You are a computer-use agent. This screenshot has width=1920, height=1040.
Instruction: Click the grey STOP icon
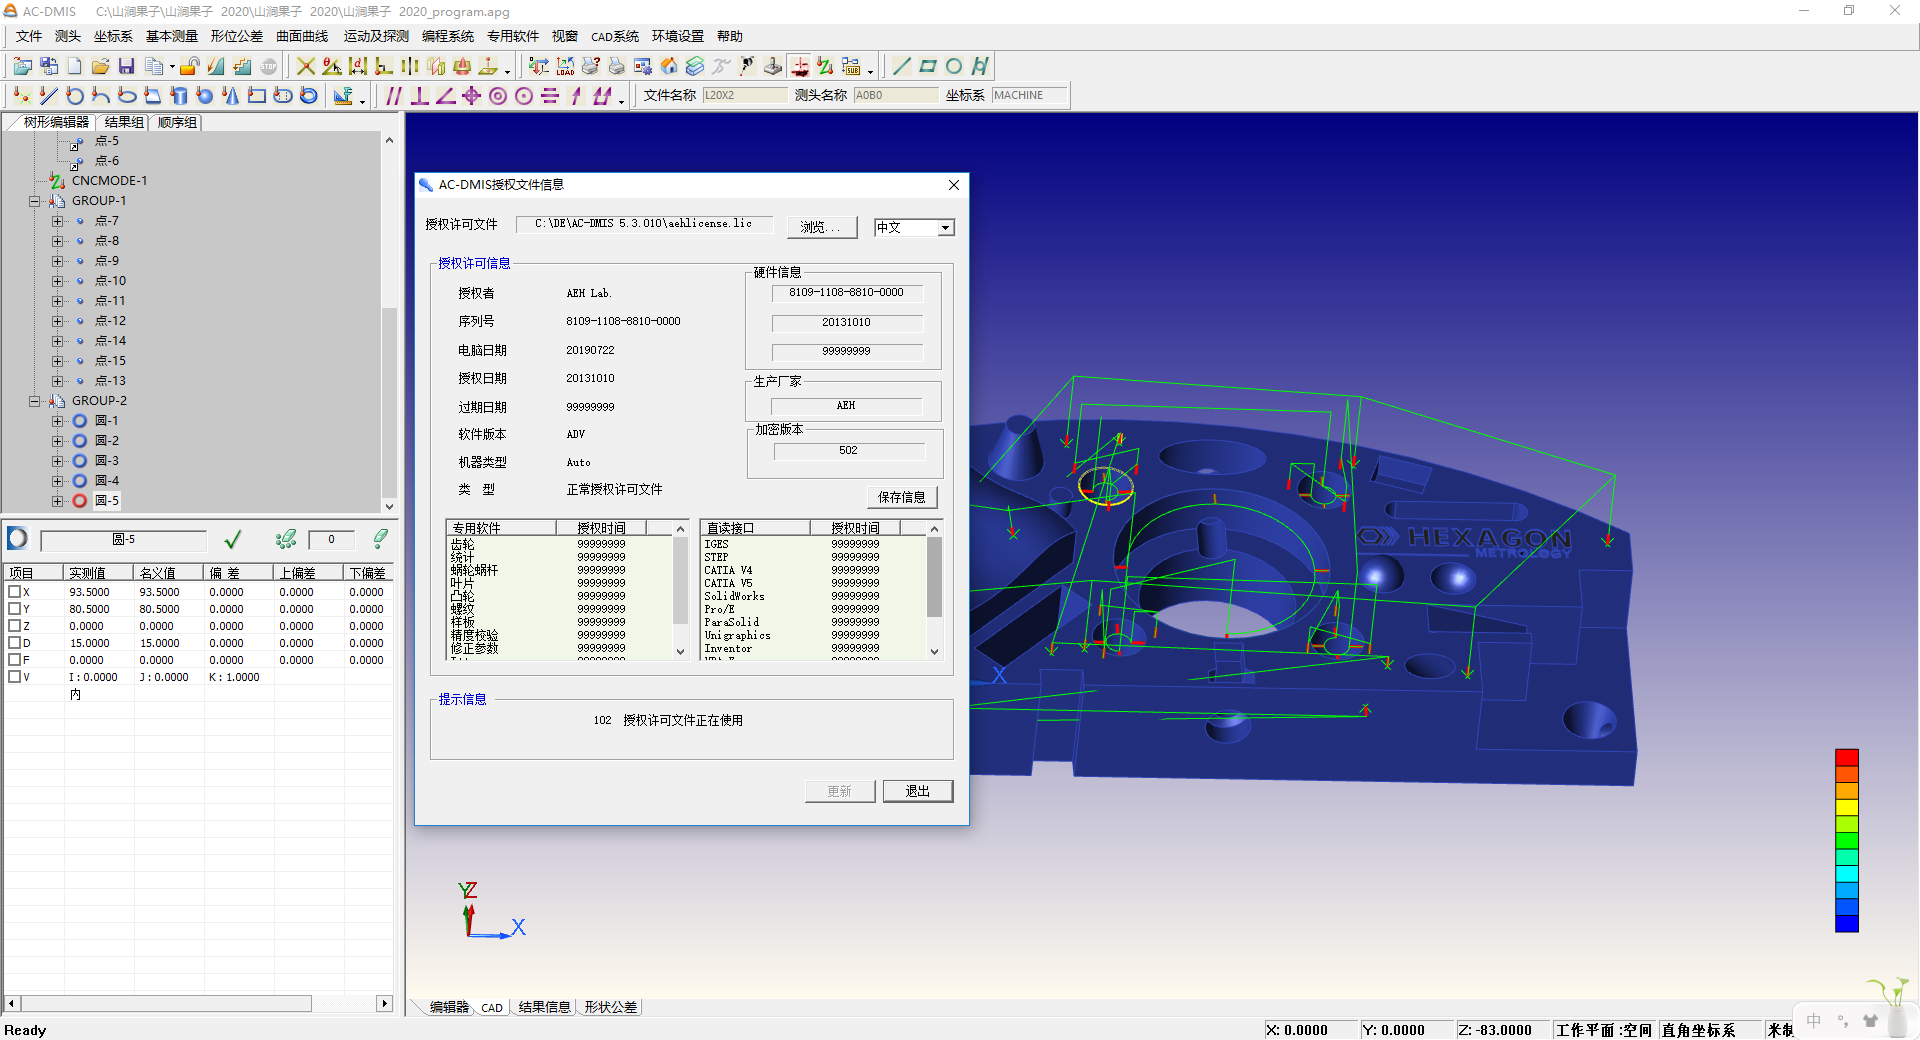pyautogui.click(x=269, y=66)
